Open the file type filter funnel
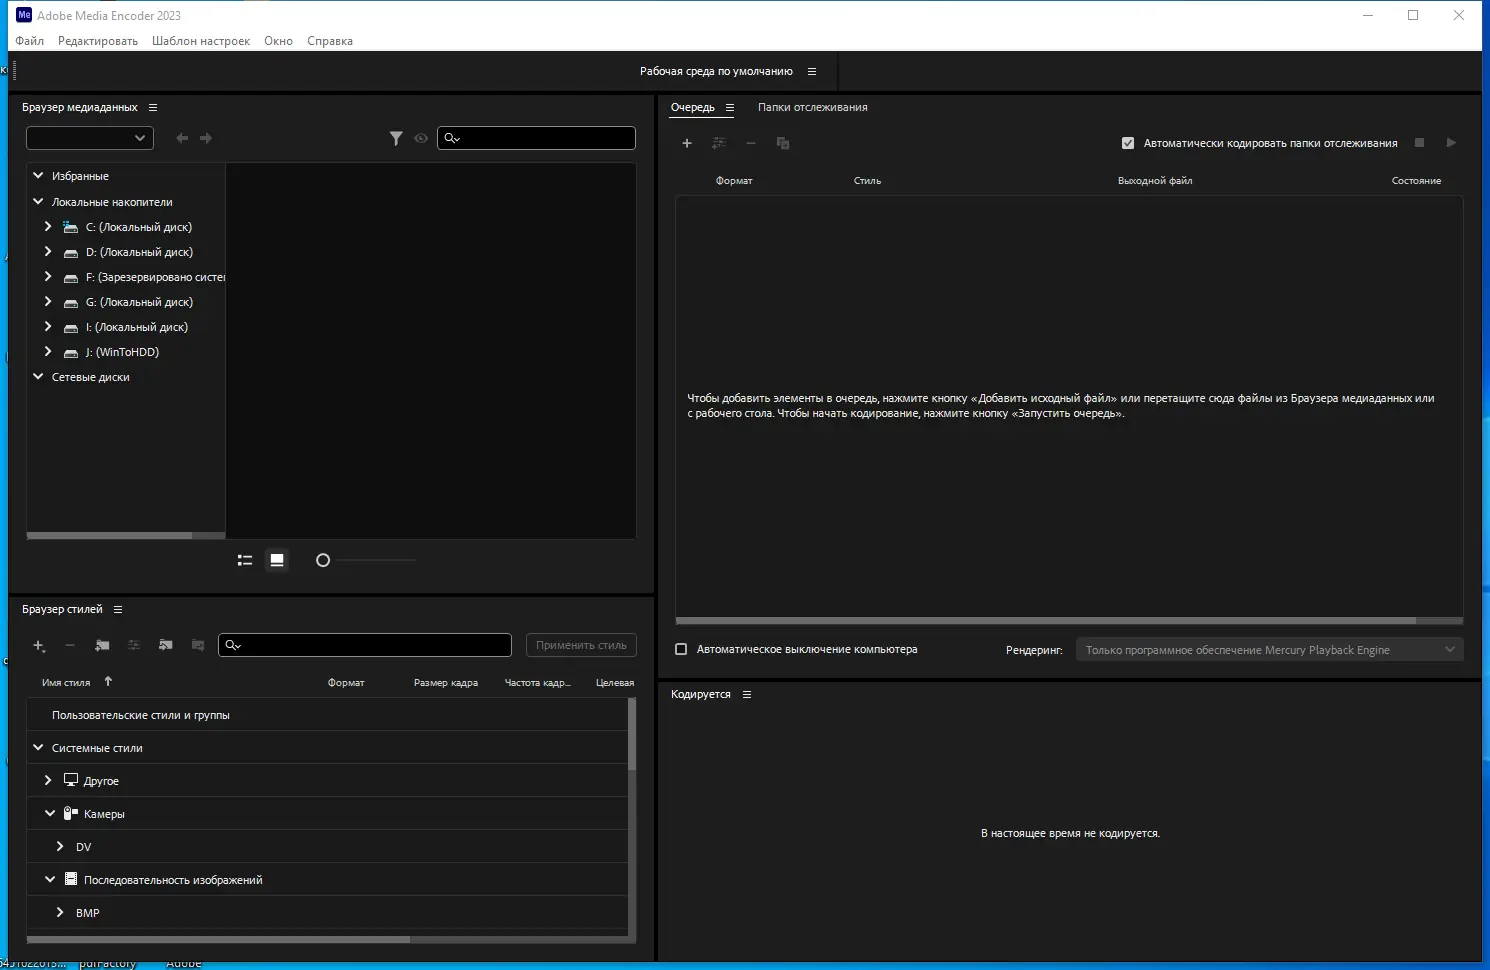 click(x=396, y=138)
